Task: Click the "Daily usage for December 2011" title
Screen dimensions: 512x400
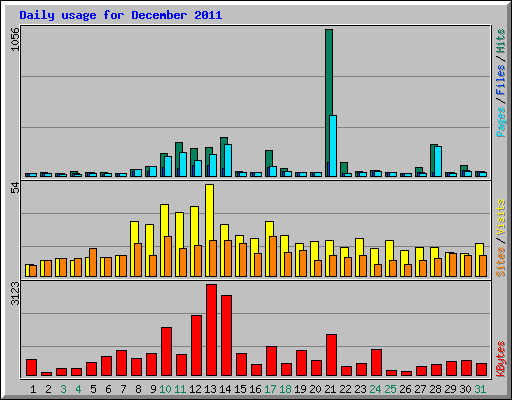Action: click(x=121, y=15)
